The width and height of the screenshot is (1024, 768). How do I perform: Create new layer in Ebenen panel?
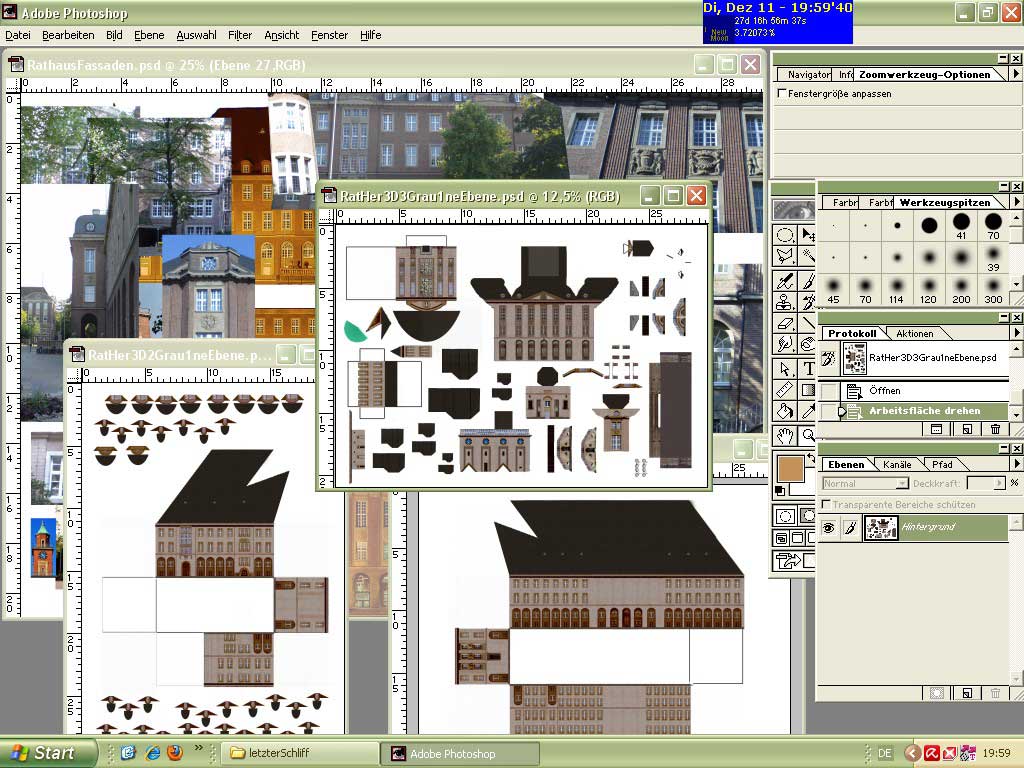tap(967, 693)
